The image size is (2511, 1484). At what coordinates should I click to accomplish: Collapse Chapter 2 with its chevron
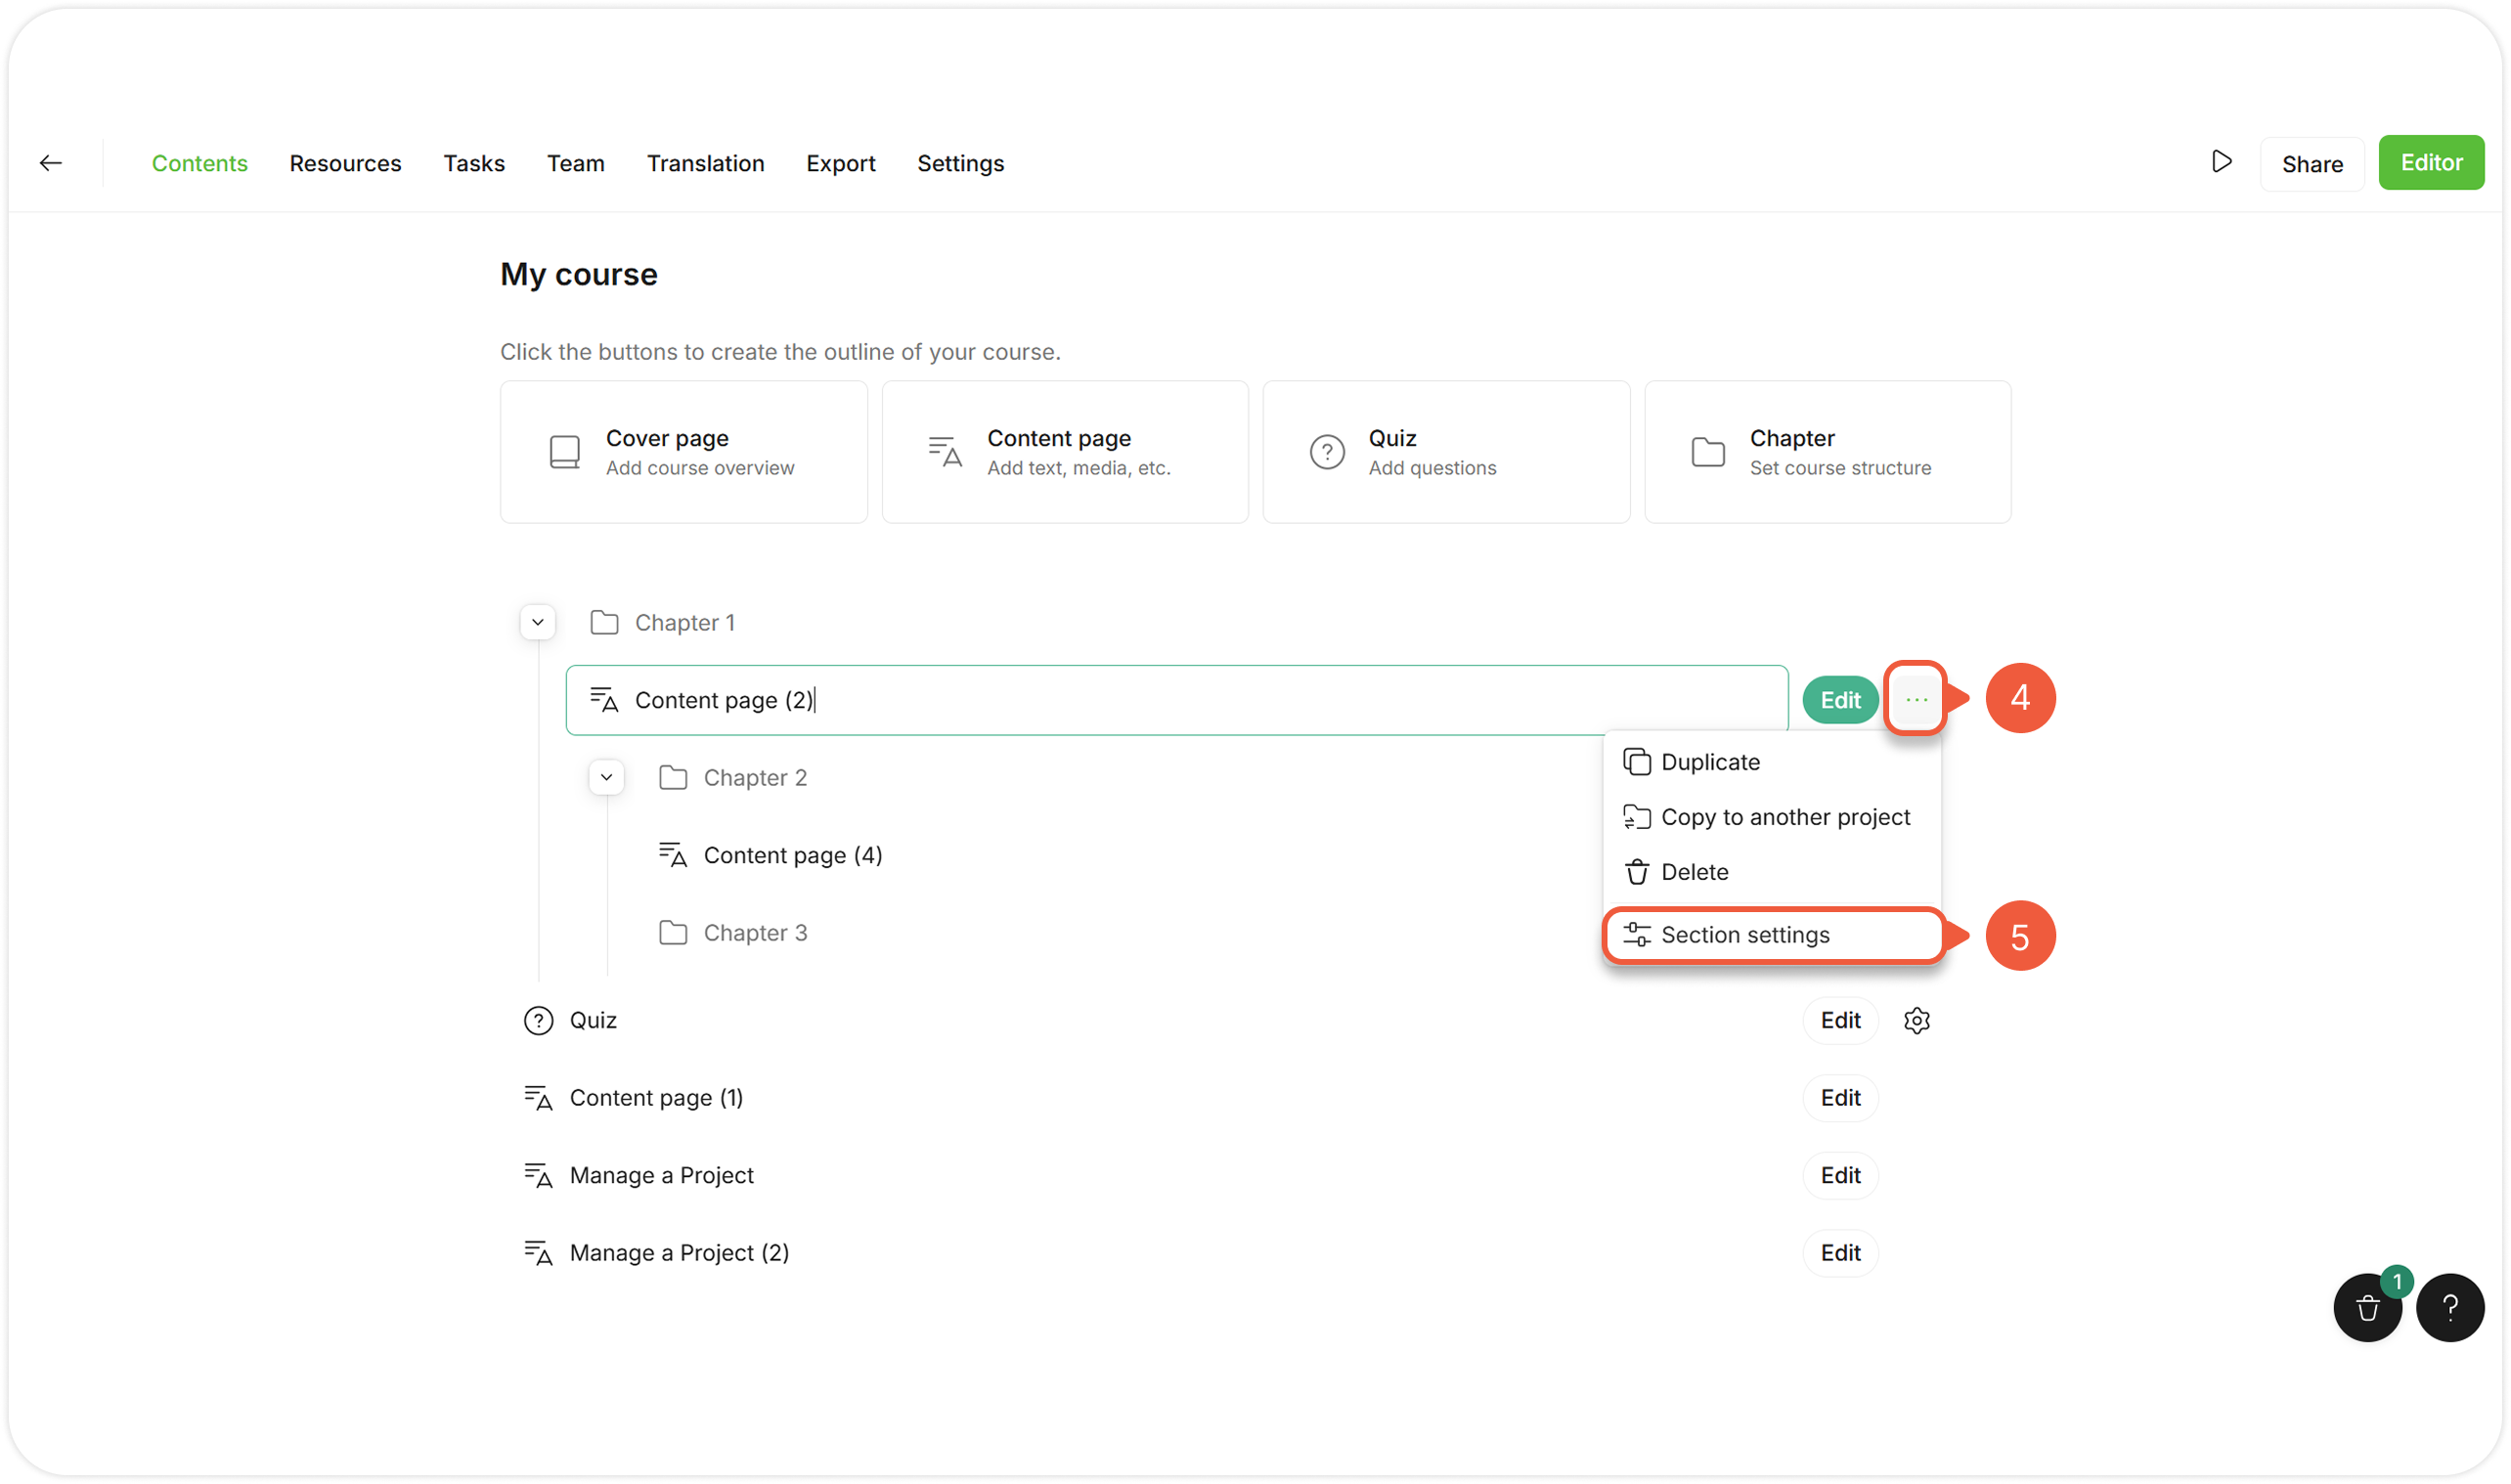click(606, 777)
